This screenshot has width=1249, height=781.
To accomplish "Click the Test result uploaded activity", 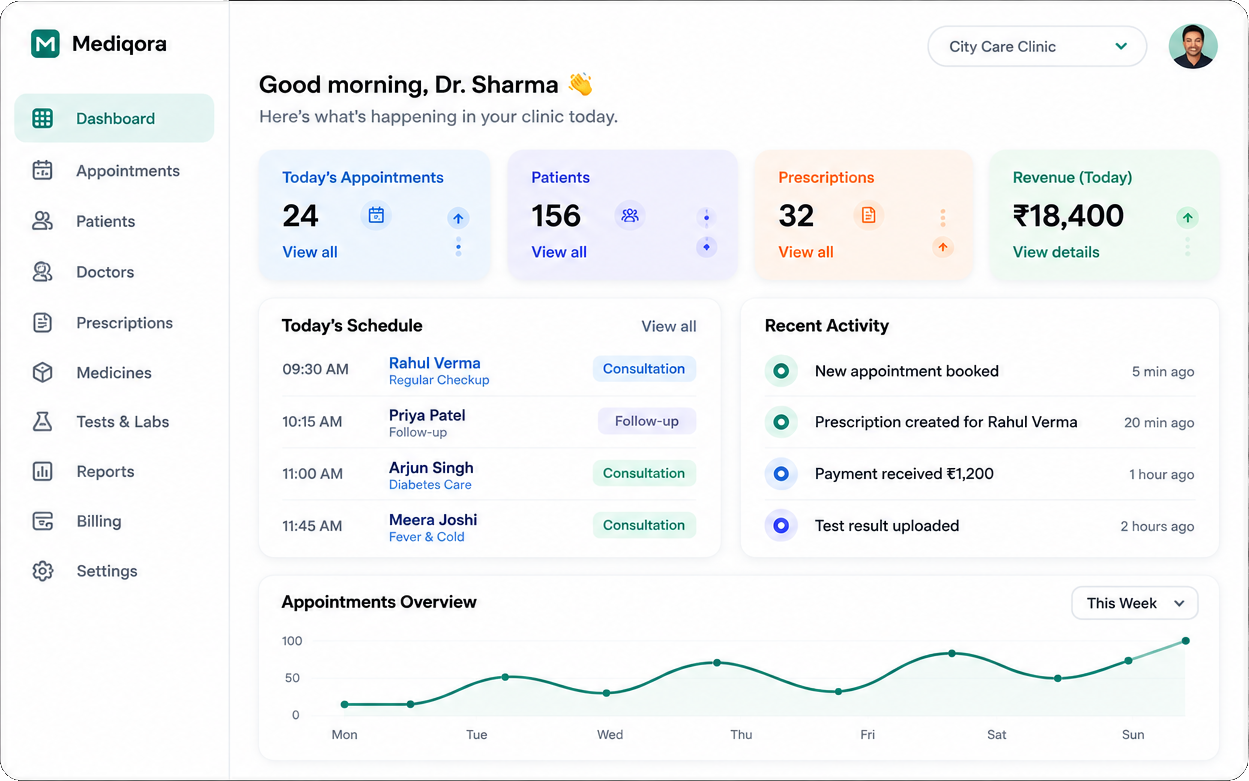I will click(979, 526).
